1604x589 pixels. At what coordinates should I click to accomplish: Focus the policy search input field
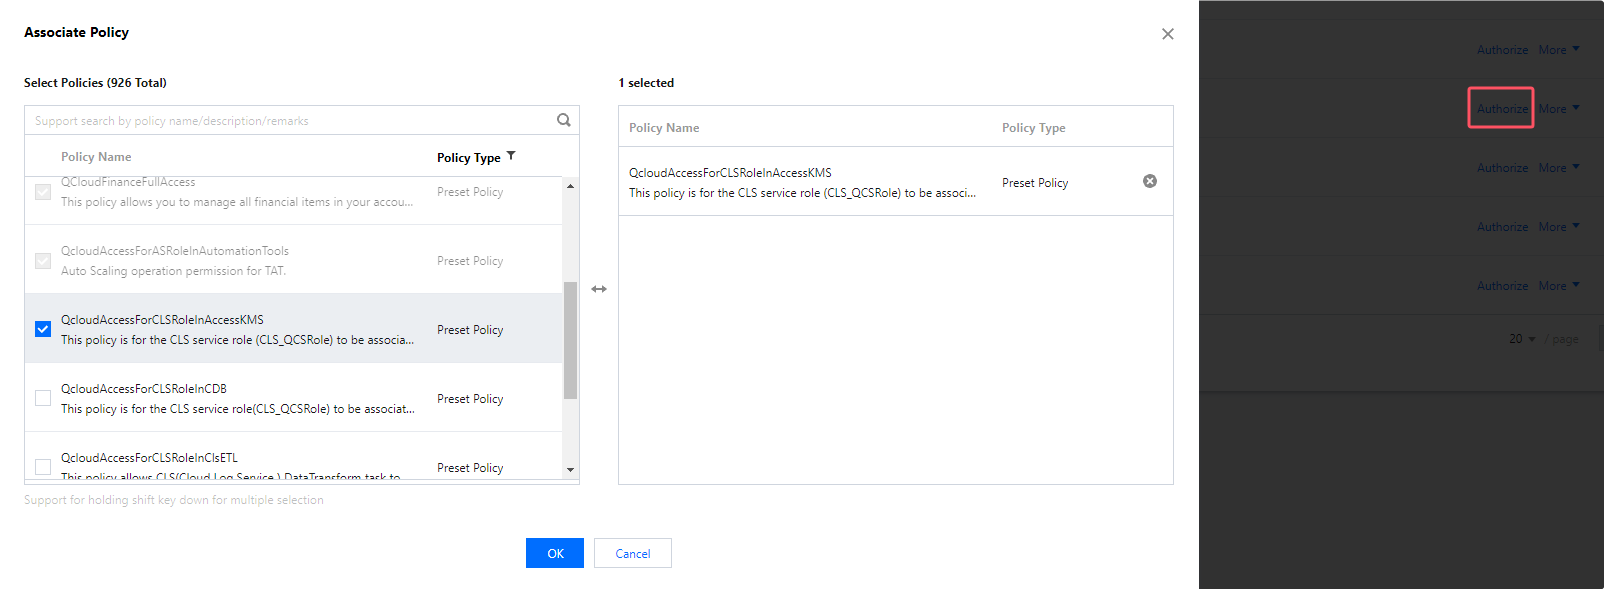[290, 121]
